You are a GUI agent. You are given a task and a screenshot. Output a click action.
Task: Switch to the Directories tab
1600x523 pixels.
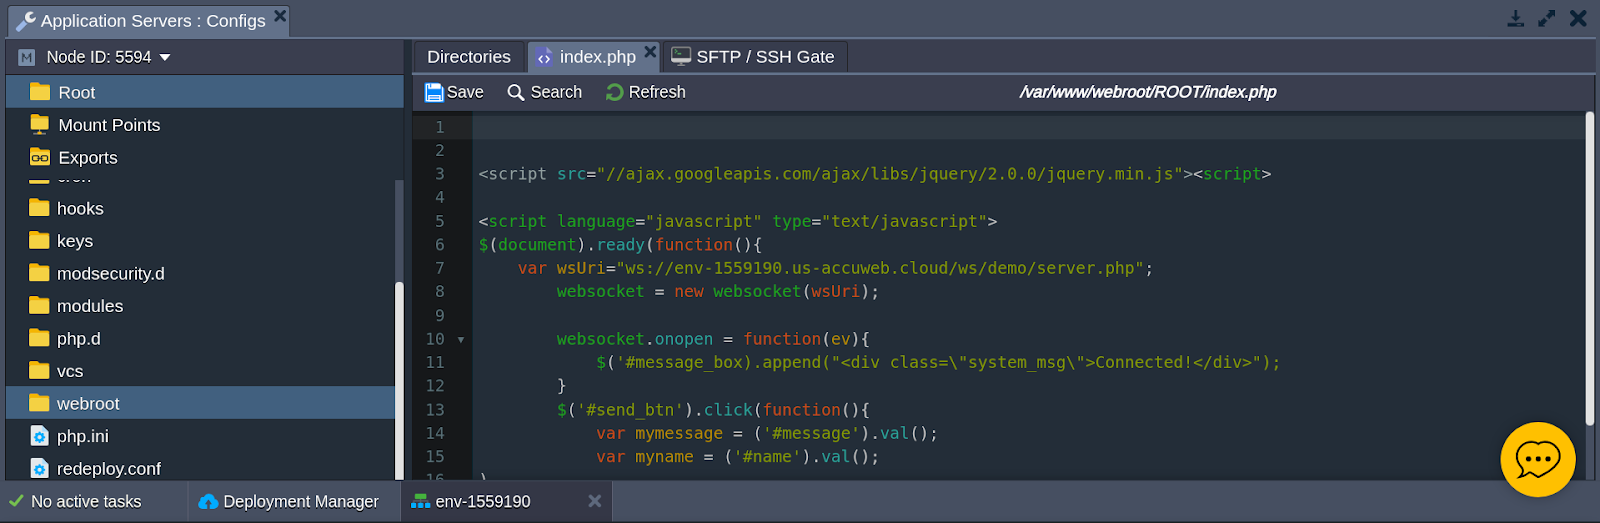[468, 57]
